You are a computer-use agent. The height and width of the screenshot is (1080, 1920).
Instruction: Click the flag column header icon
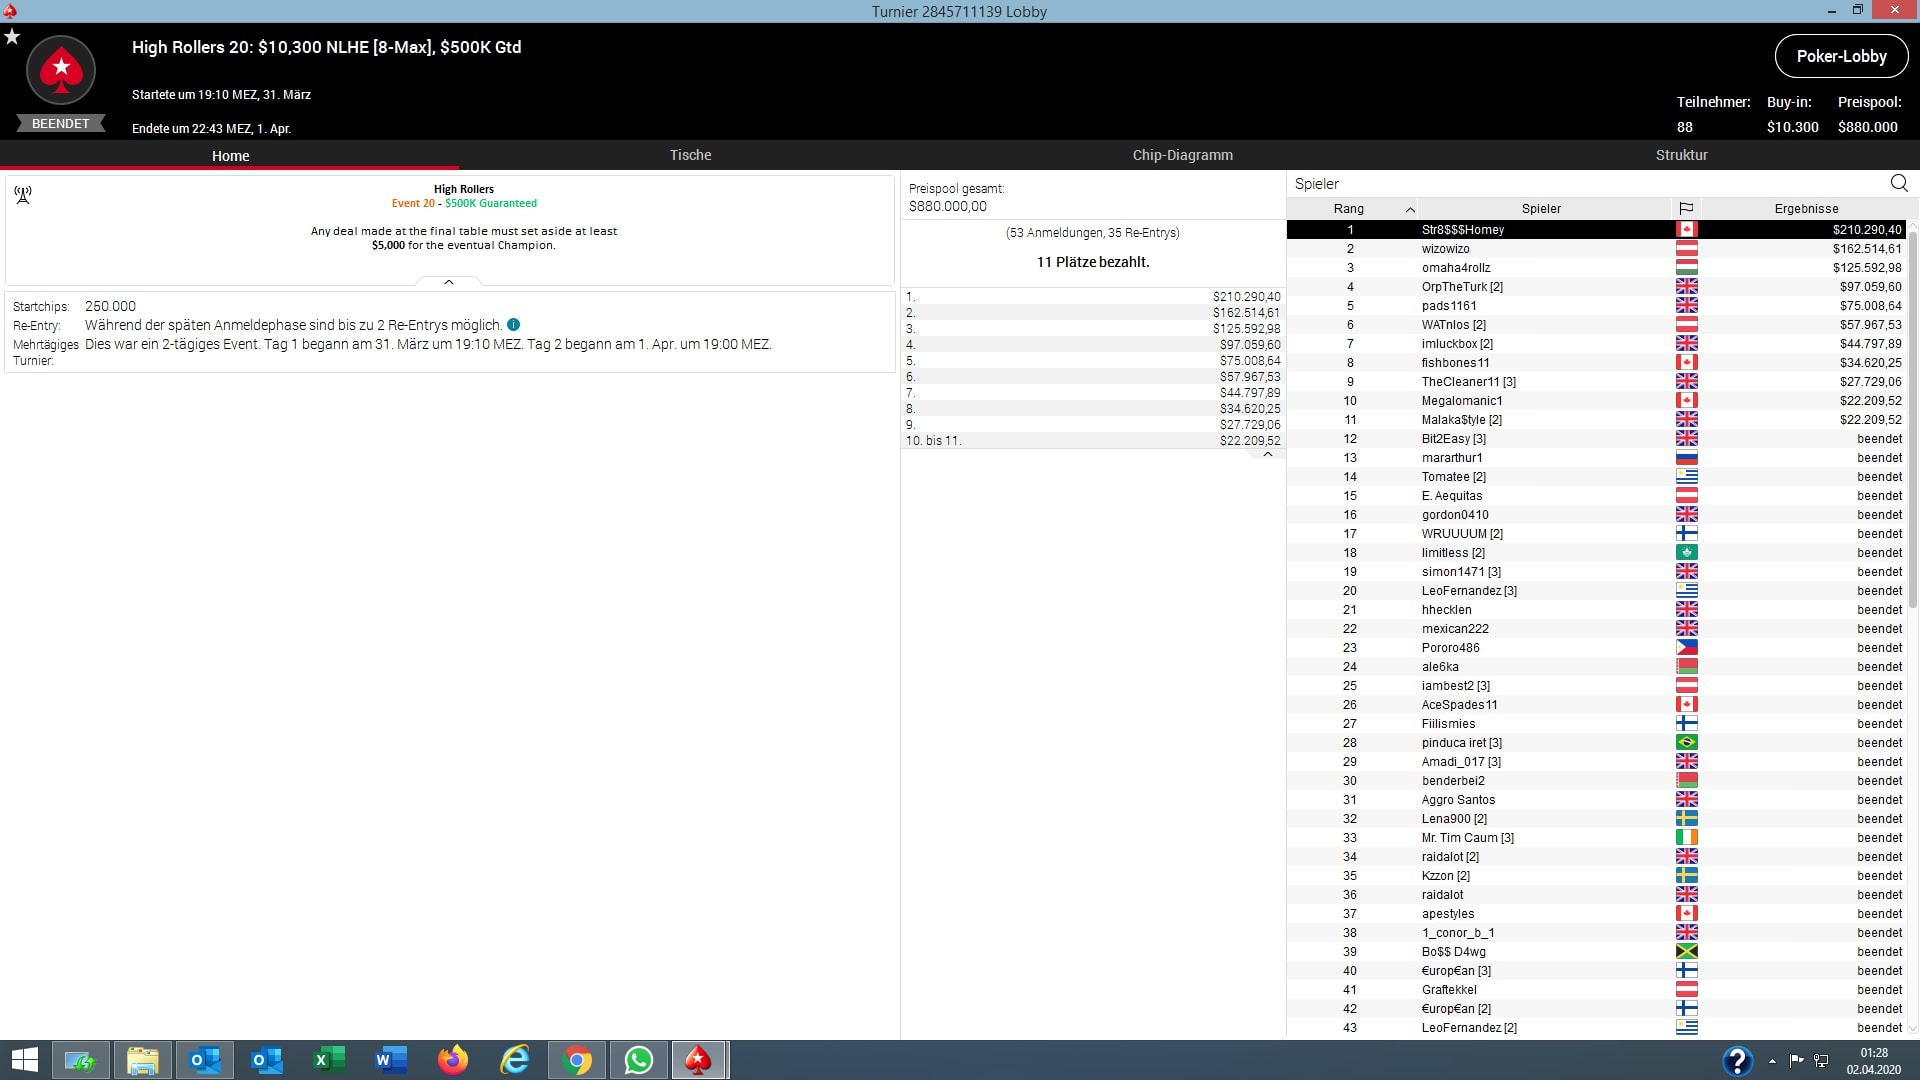pos(1686,209)
